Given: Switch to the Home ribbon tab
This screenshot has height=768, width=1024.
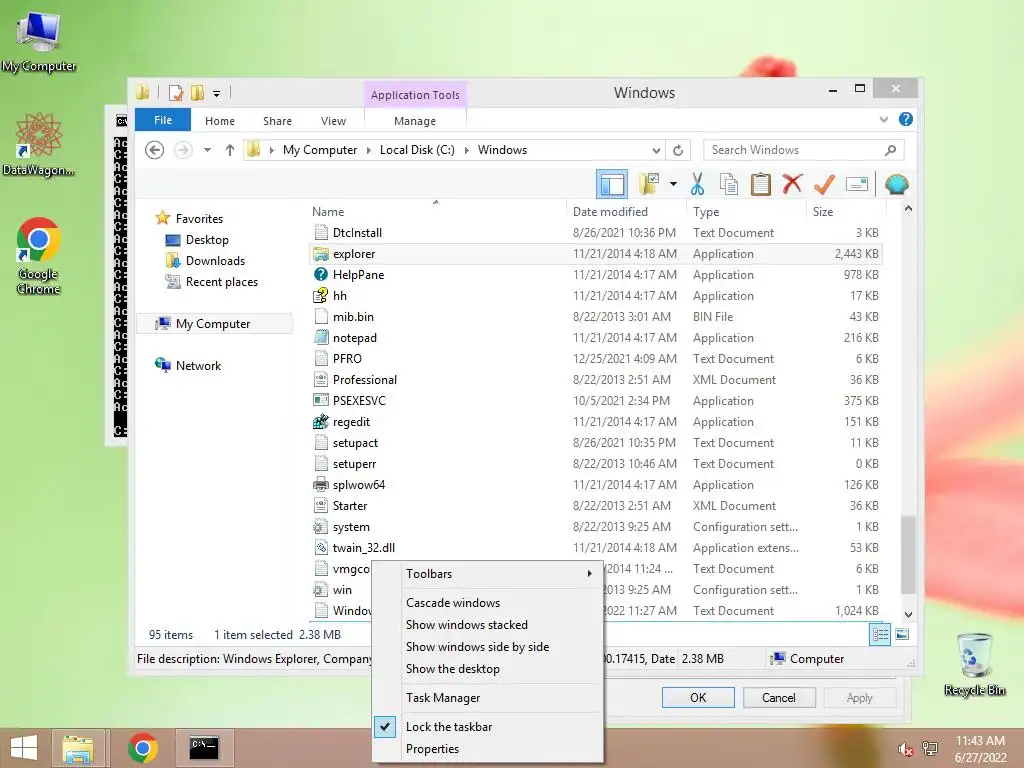Looking at the screenshot, I should [x=219, y=121].
